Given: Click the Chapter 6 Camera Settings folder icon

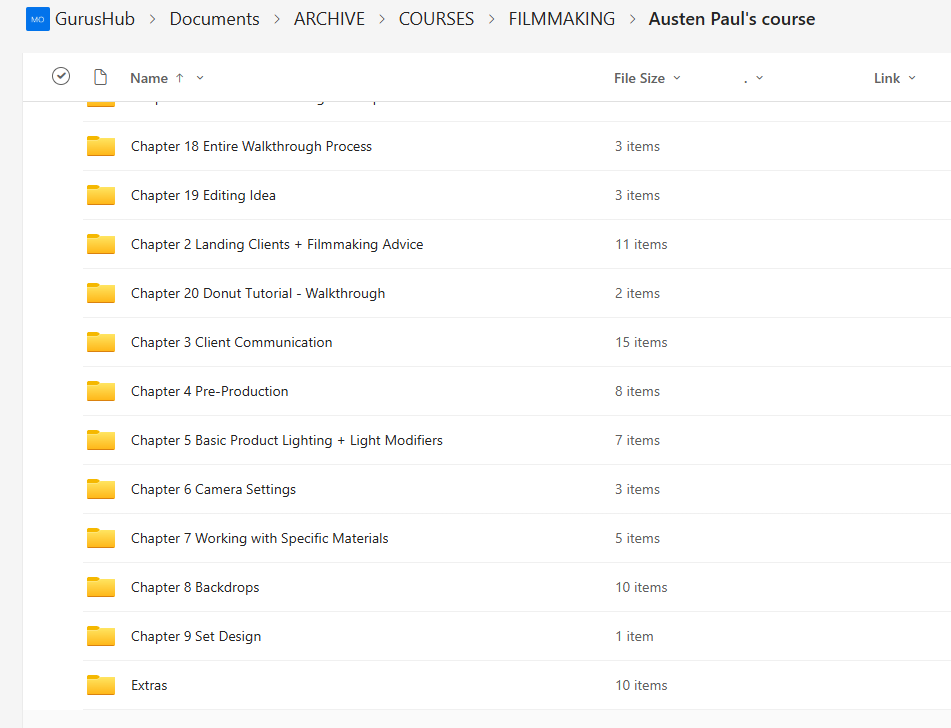Looking at the screenshot, I should (101, 489).
